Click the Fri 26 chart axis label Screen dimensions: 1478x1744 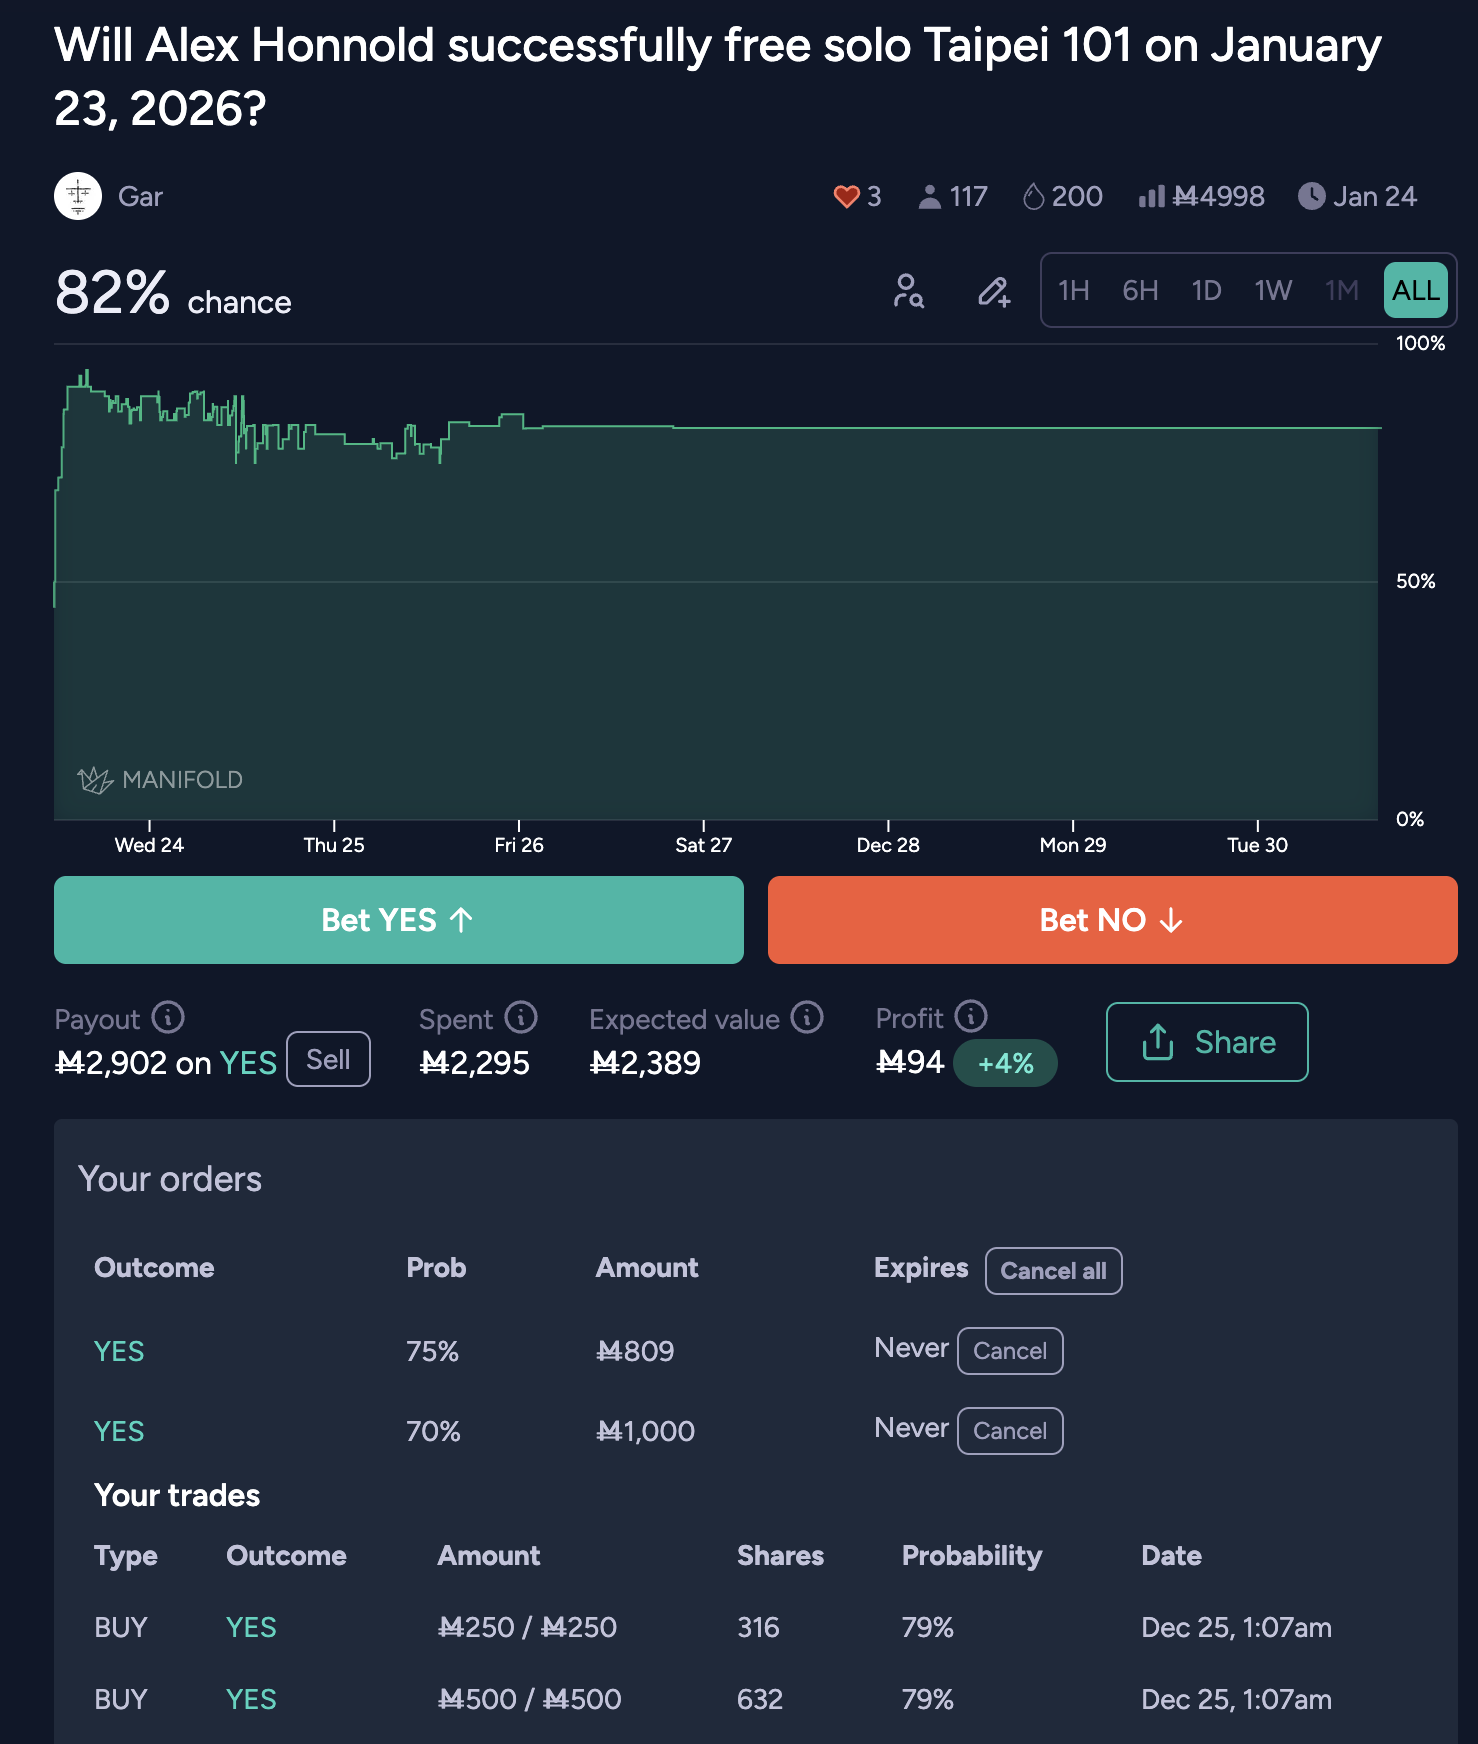tap(519, 845)
